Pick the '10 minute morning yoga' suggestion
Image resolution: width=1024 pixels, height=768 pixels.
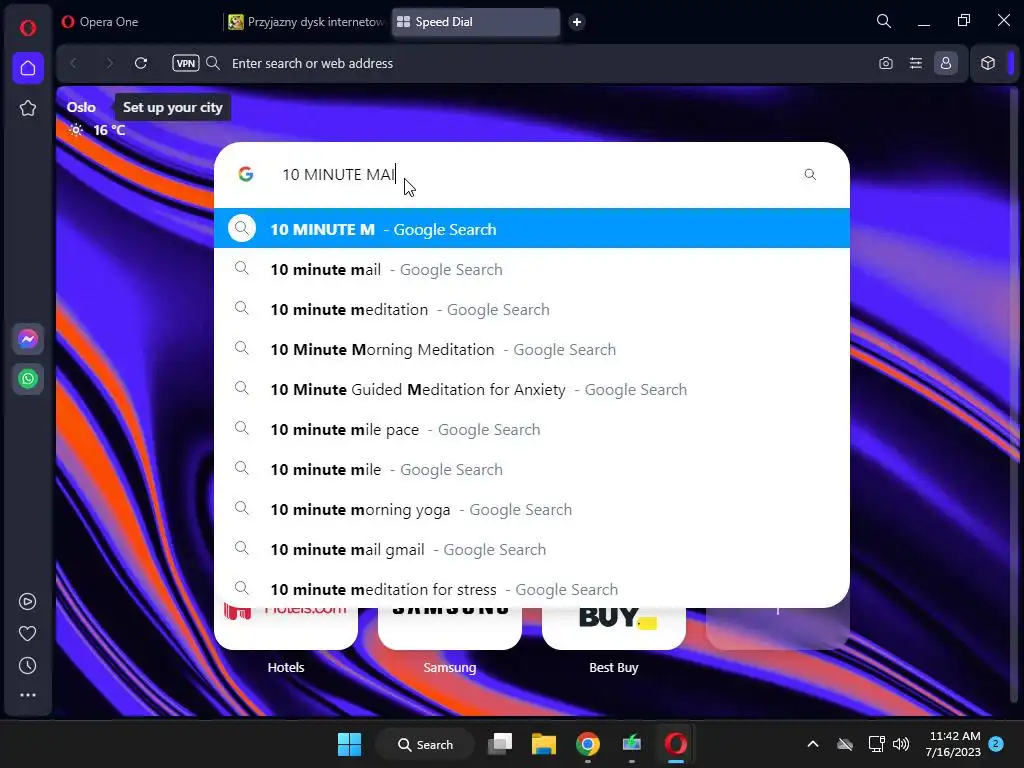(x=532, y=509)
